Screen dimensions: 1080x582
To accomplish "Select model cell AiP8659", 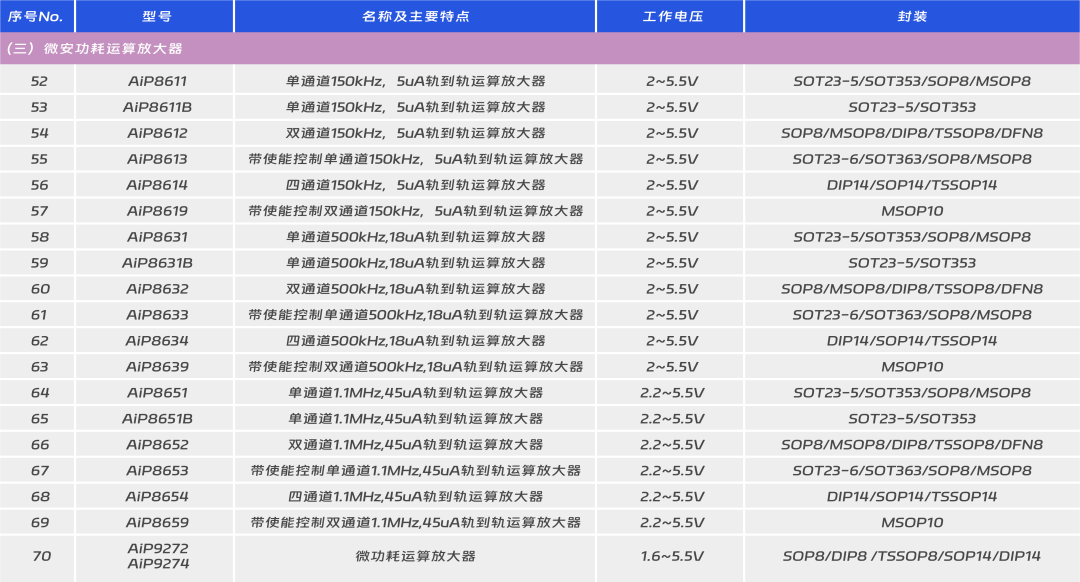I will pos(157,522).
